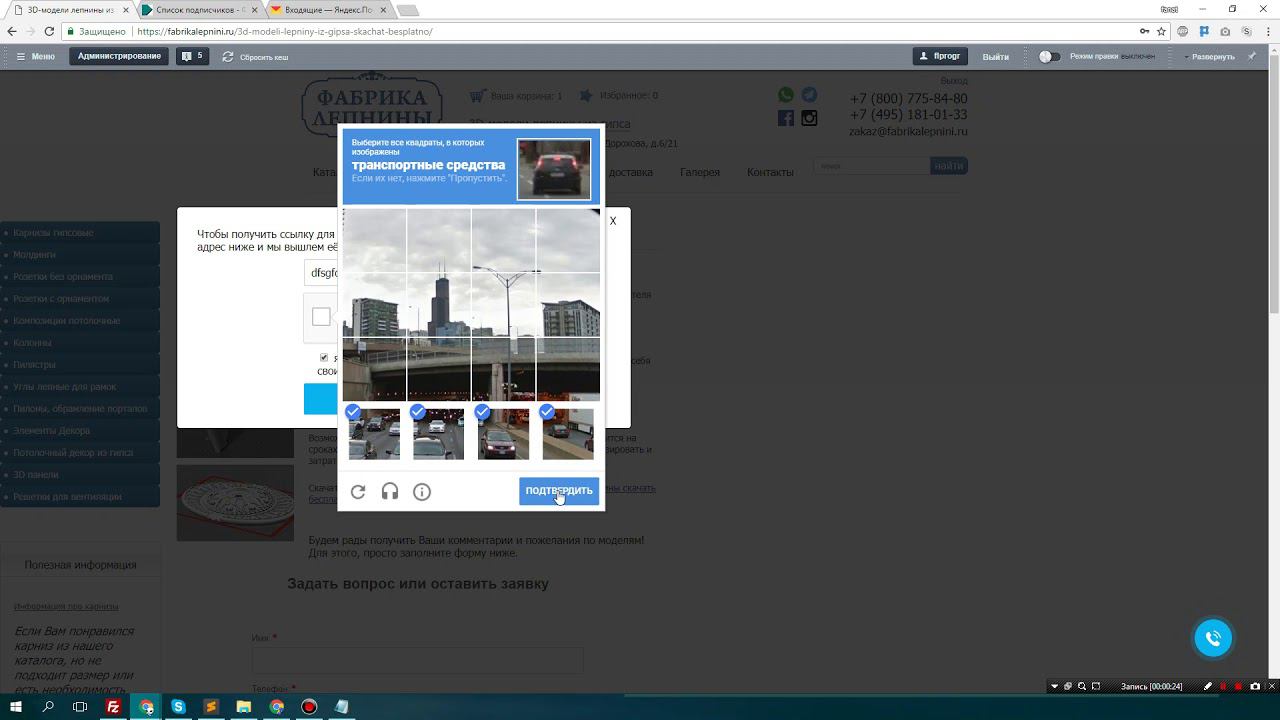1280x720 pixels.
Task: Open Колонны category in the sidebar
Action: (80, 343)
